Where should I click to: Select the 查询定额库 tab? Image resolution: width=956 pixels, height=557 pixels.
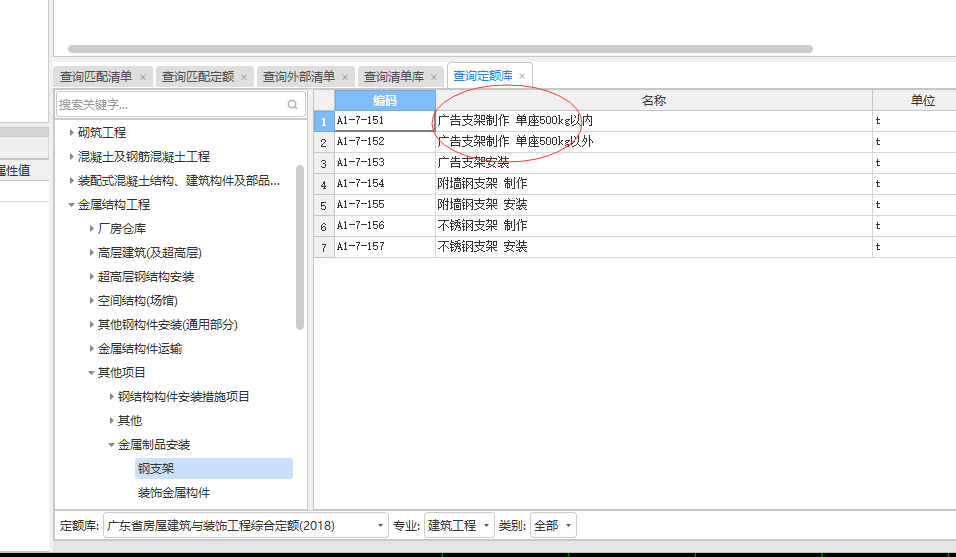coord(483,76)
